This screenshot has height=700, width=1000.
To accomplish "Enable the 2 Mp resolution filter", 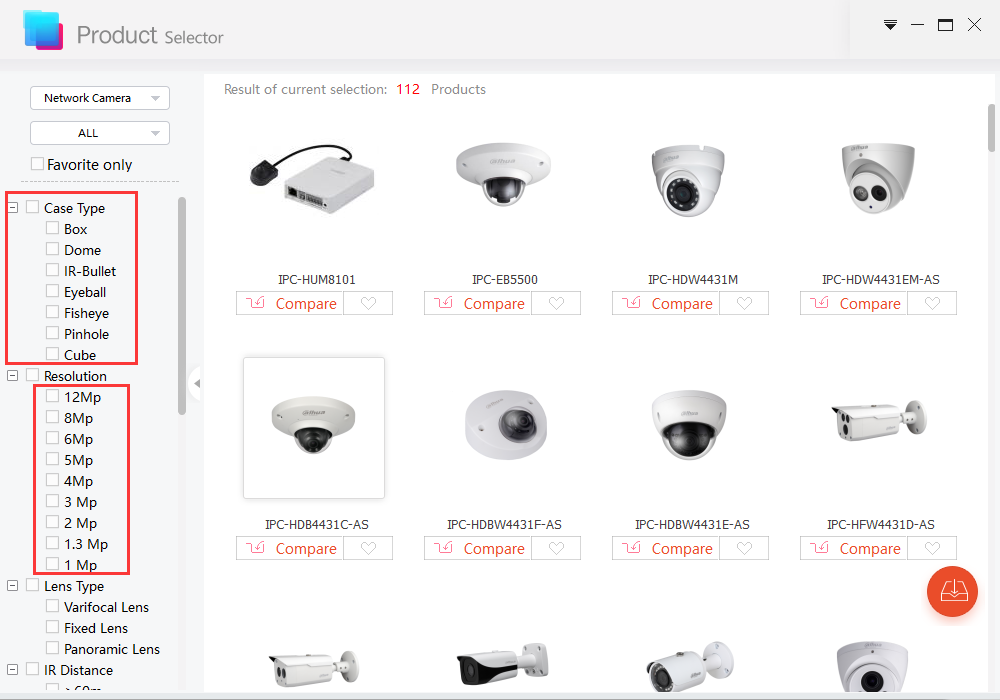I will point(52,523).
